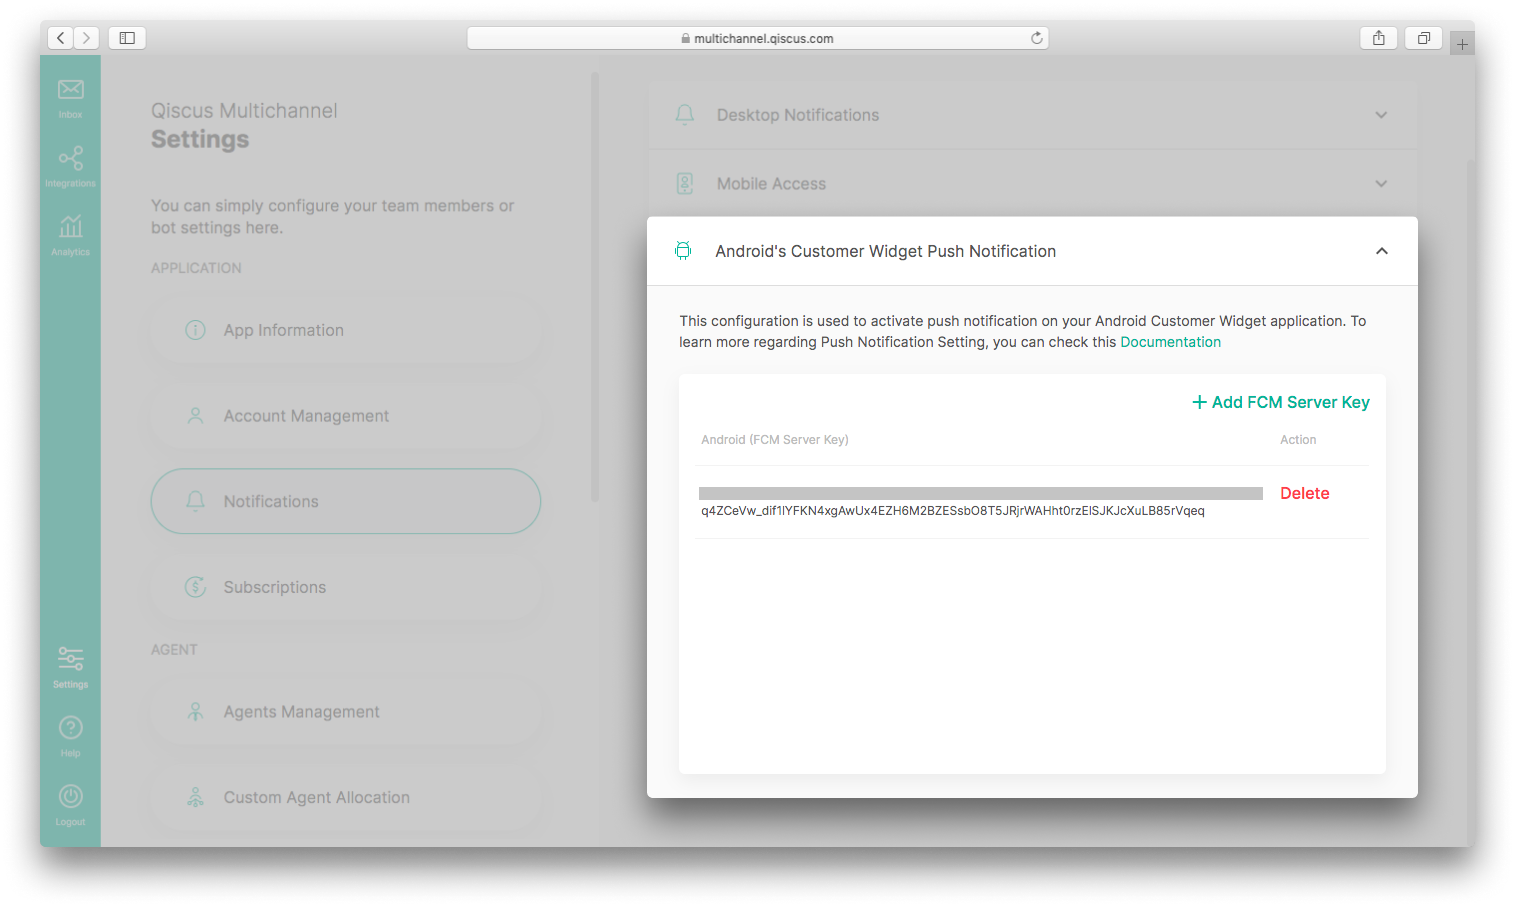Image resolution: width=1515 pixels, height=907 pixels.
Task: Click the Notifications bell icon in menu
Action: click(x=196, y=501)
